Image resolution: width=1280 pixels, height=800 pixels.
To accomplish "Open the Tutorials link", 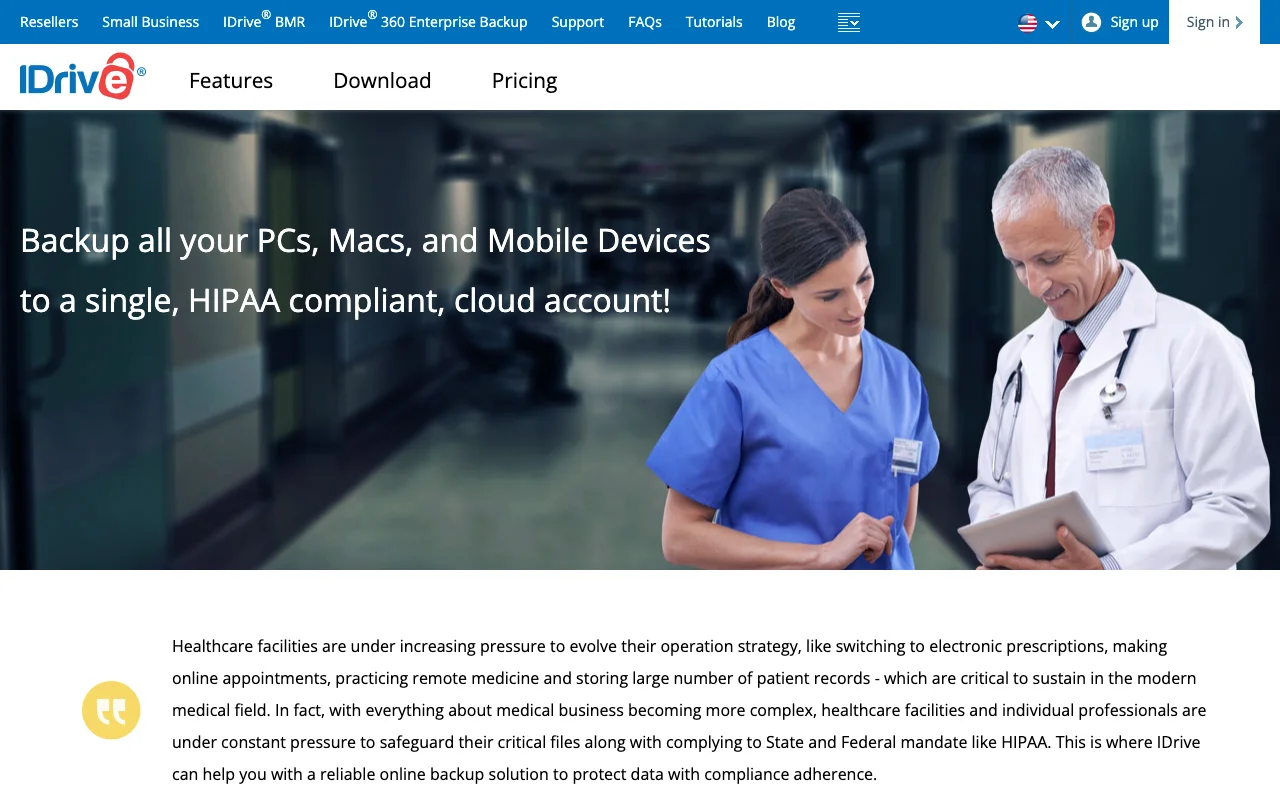I will click(714, 22).
